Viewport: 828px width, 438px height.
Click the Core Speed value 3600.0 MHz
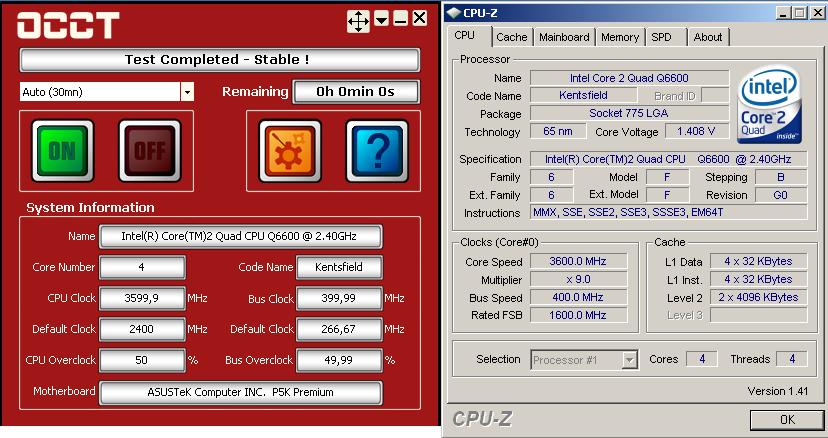coord(579,262)
